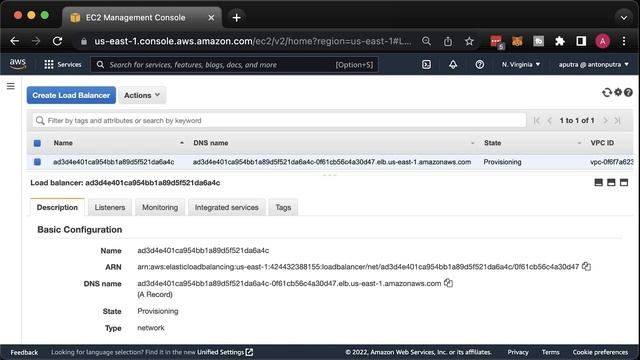Open the Services grid menu

pos(62,64)
